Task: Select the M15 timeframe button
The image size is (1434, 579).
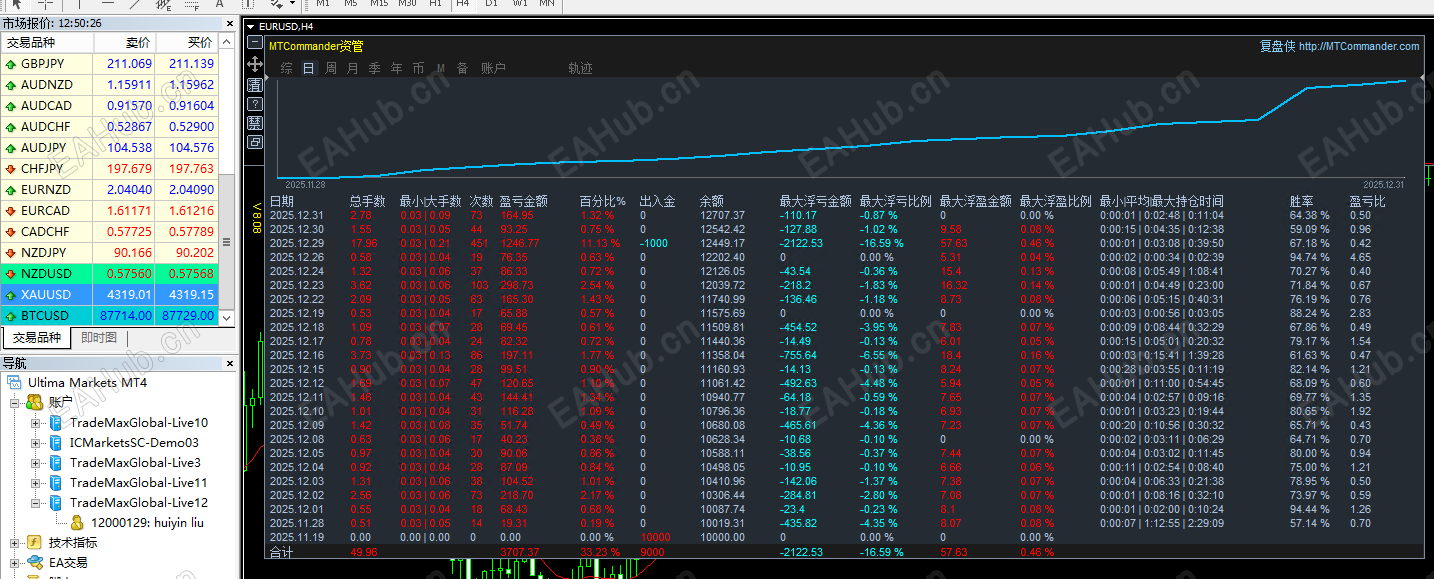Action: coord(379,4)
